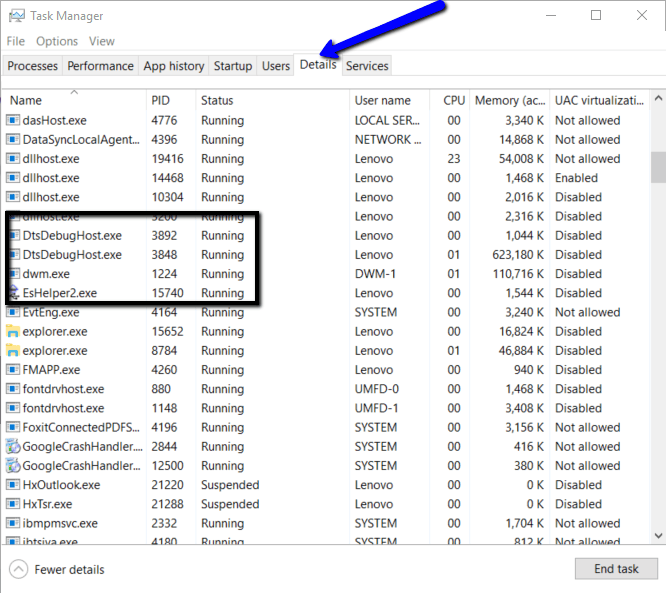Click icon of fontdrvhost.exe PID 880

point(13,389)
